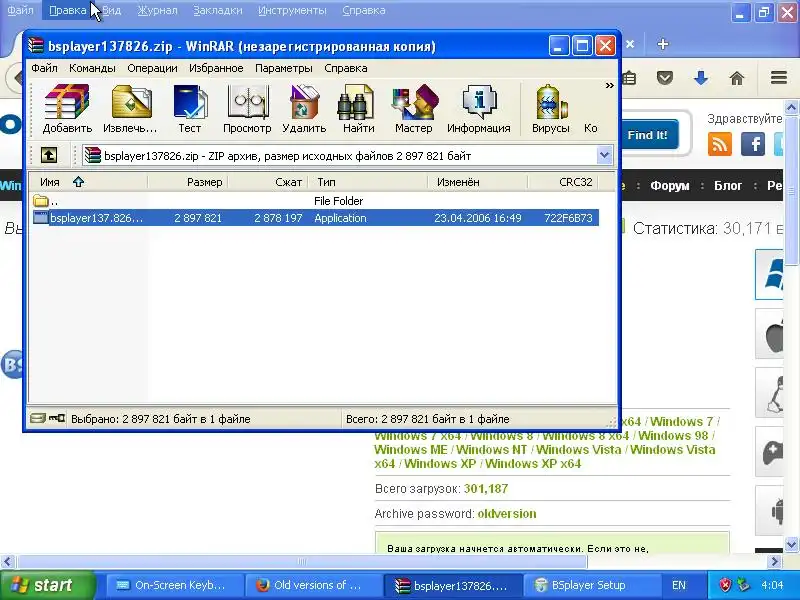This screenshot has height=600, width=800.
Task: Open Firefox downloads arrow icon
Action: 701,78
